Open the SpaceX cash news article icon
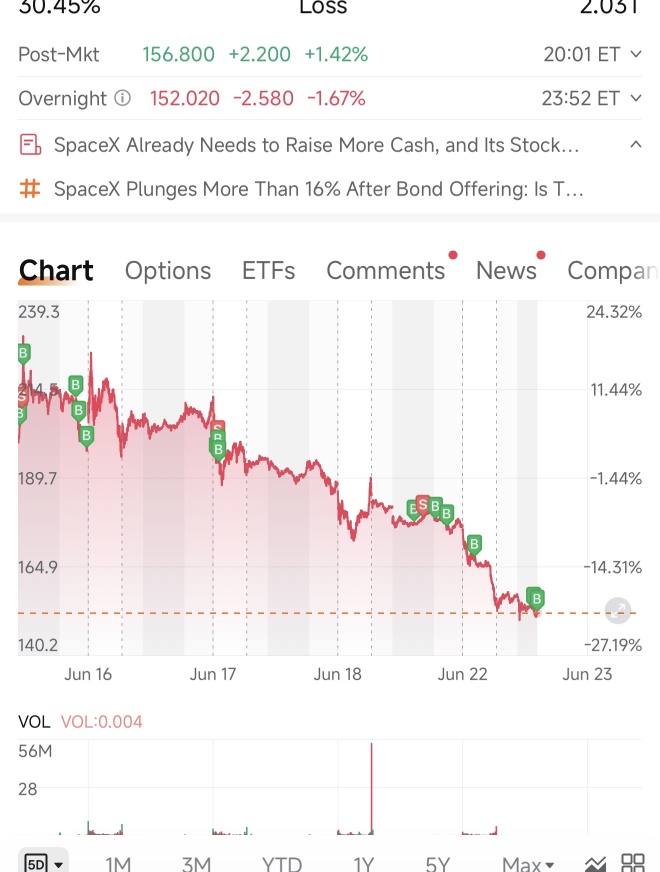660x872 pixels. coord(30,145)
